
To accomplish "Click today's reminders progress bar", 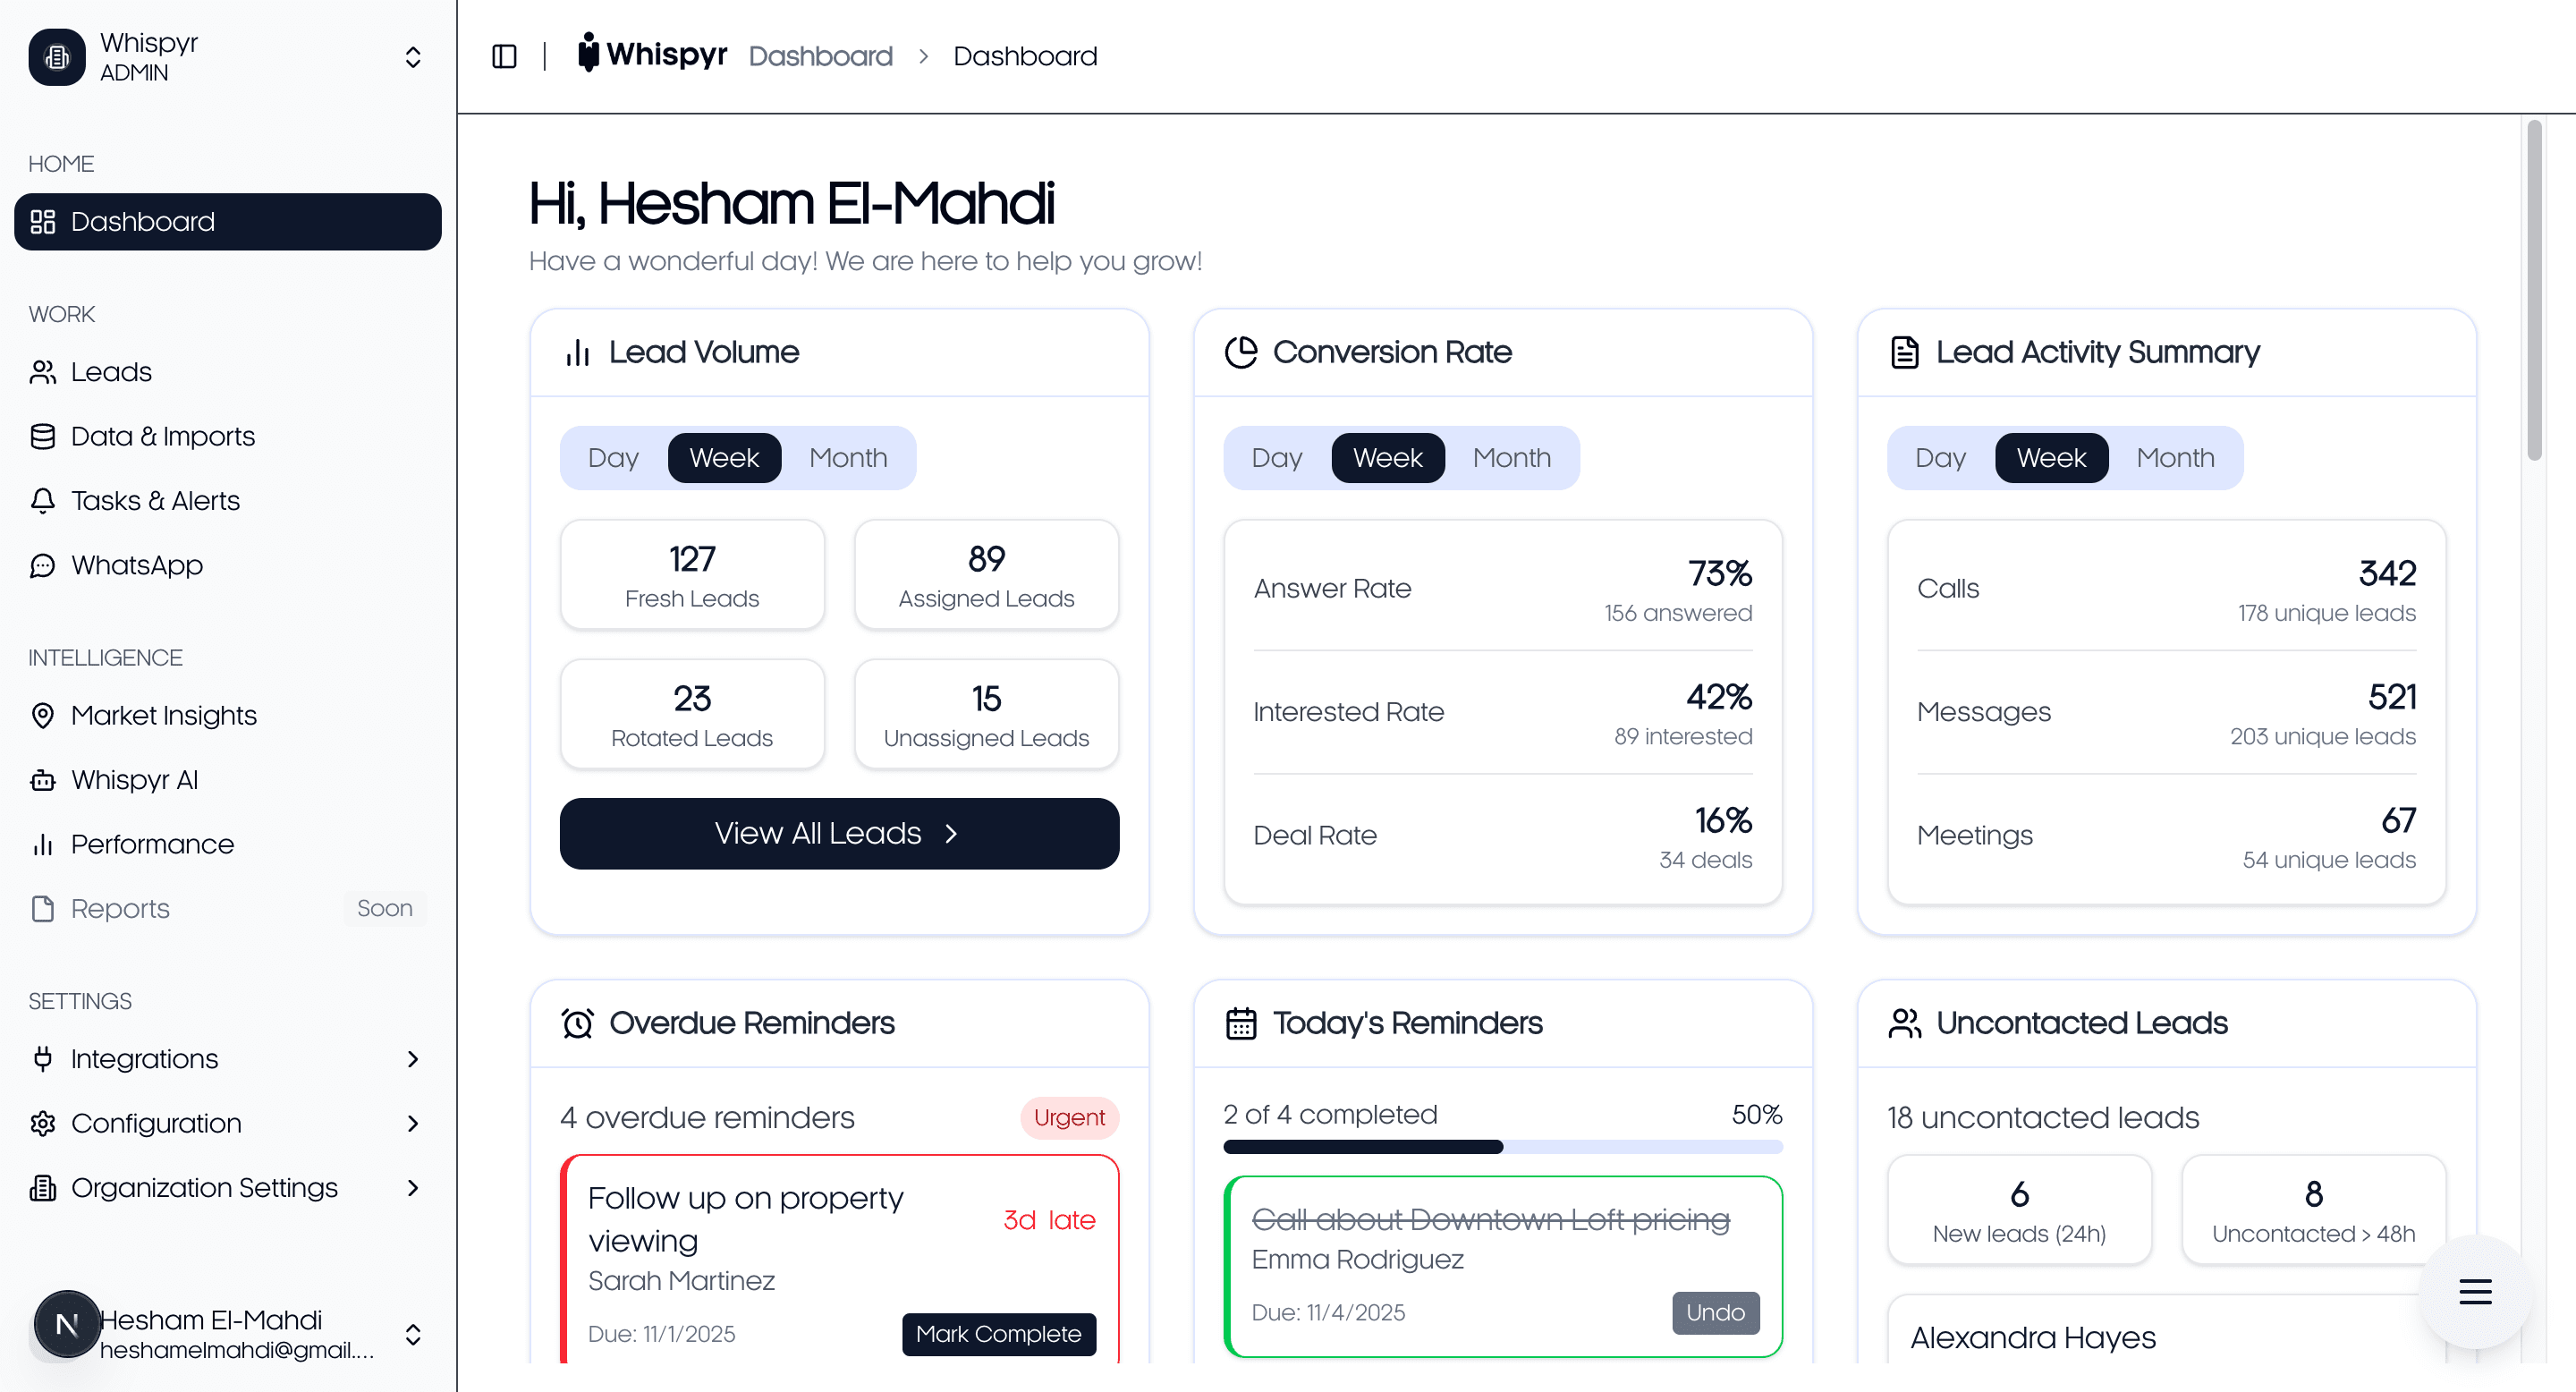I will pos(1502,1147).
